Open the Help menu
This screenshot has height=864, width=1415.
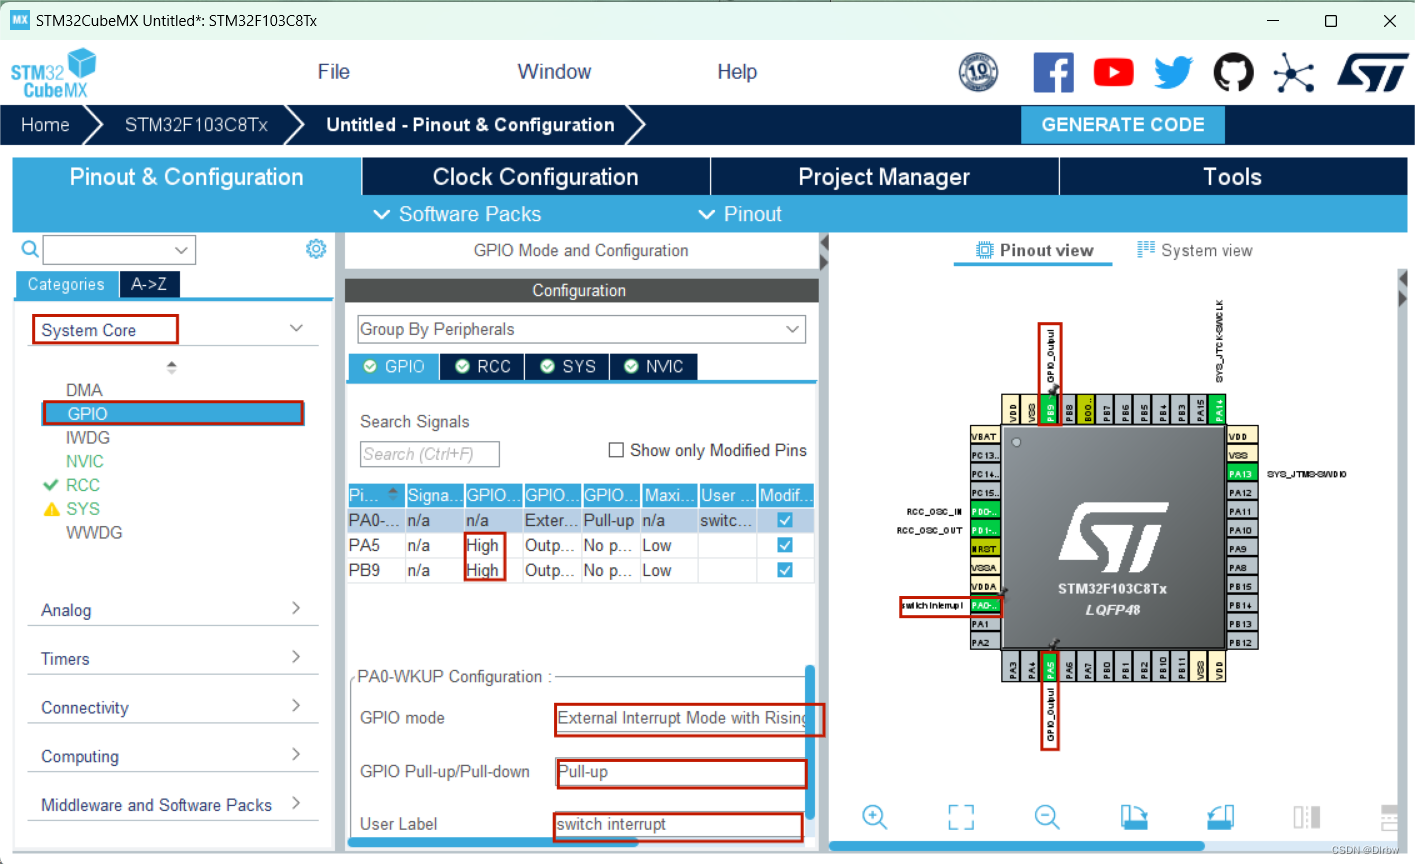[737, 72]
